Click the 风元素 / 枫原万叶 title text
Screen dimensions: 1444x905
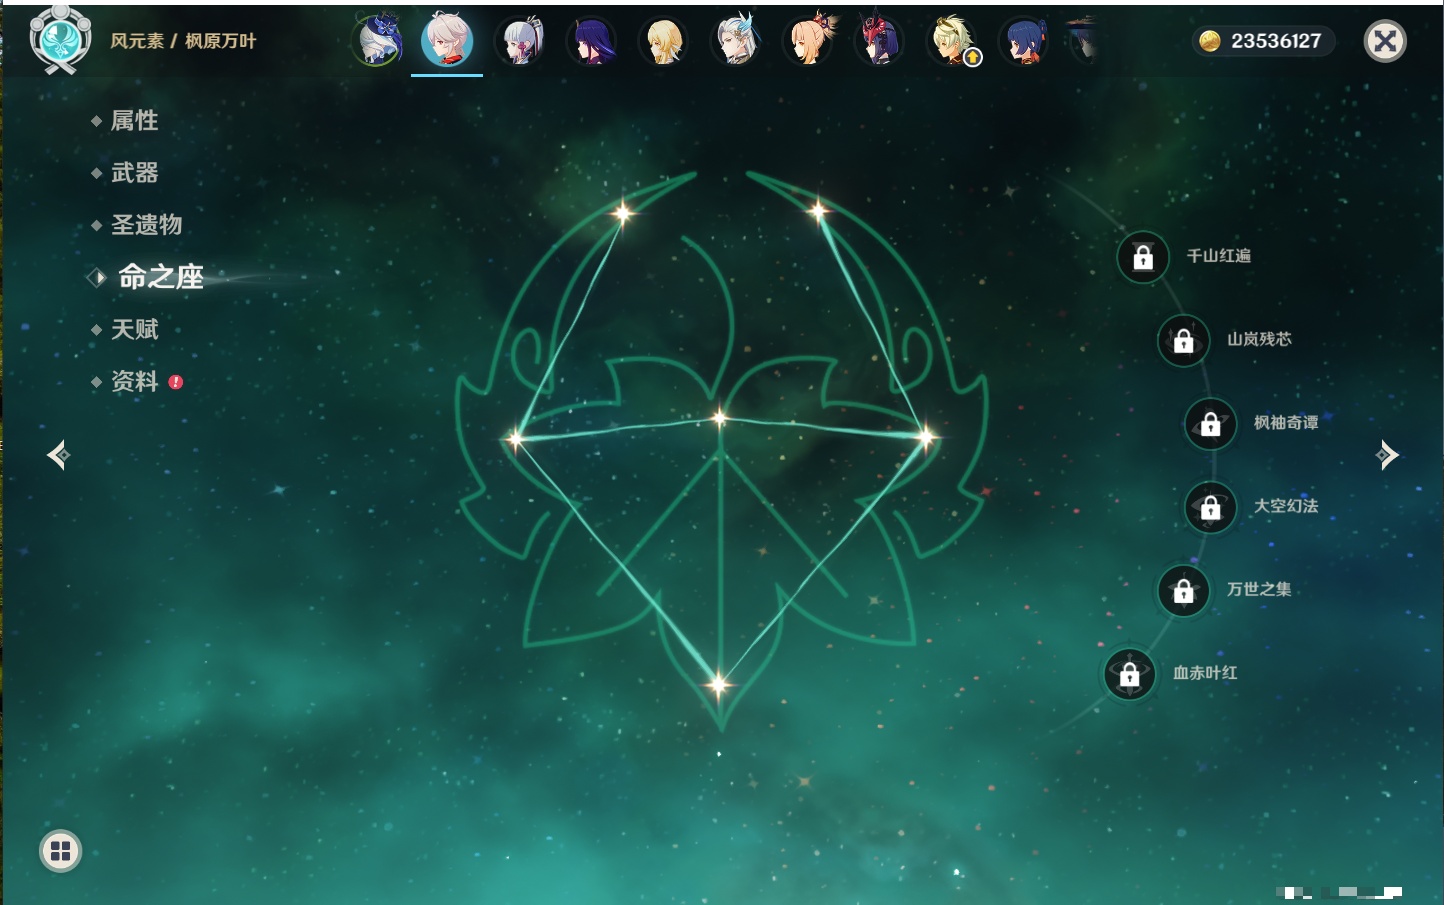183,41
